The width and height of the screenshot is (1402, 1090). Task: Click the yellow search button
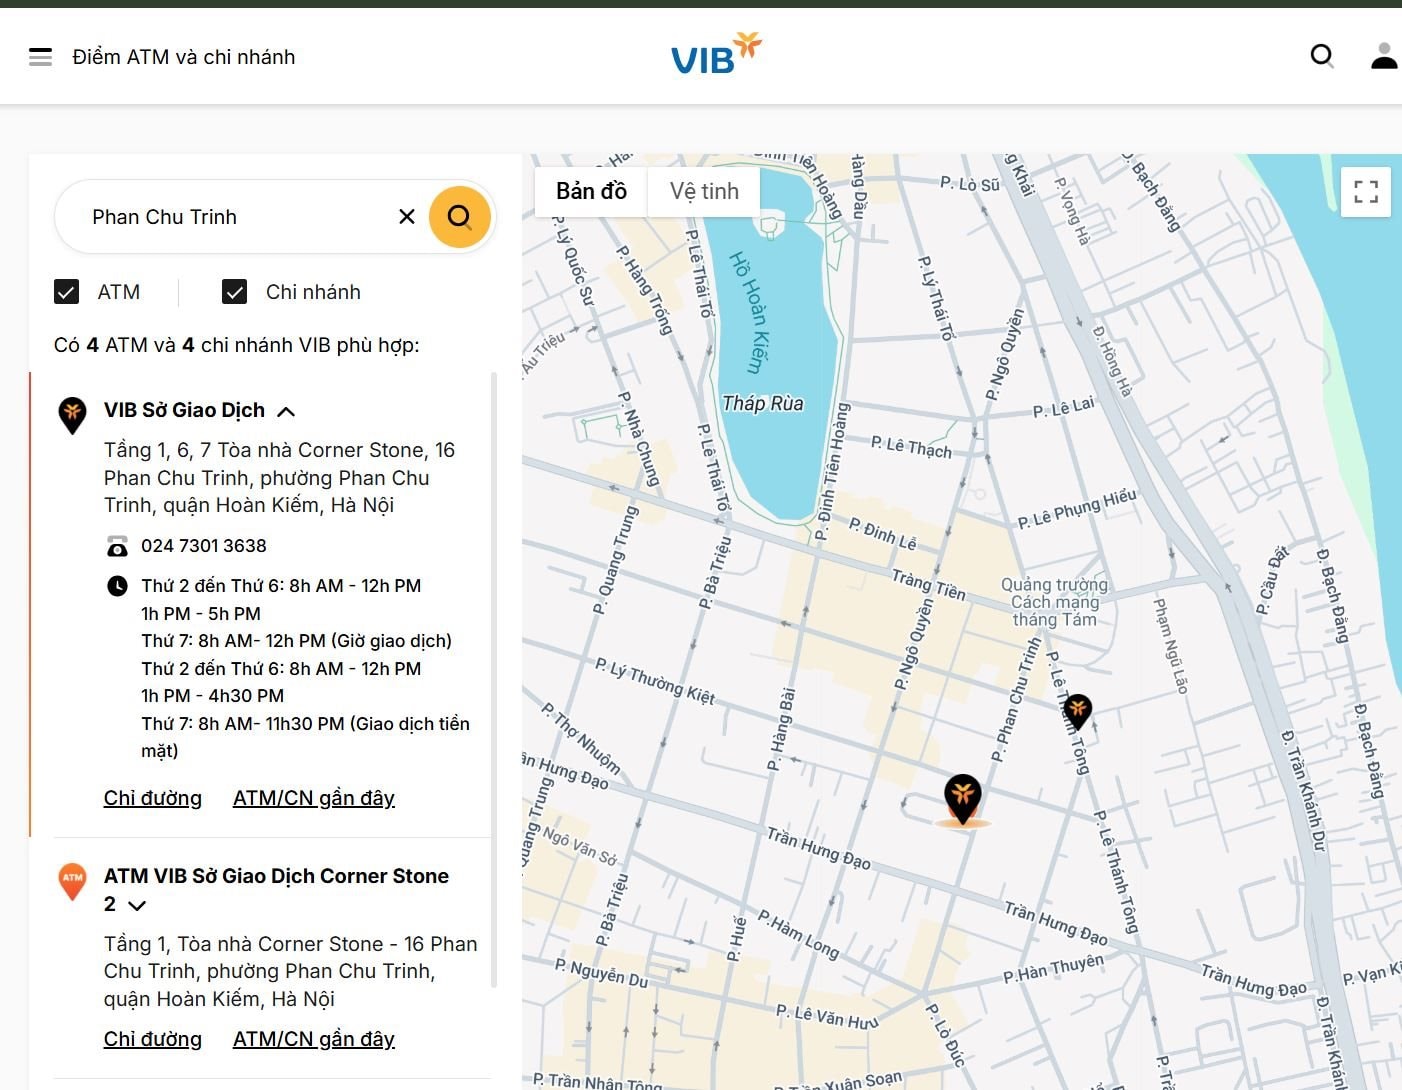pos(460,216)
